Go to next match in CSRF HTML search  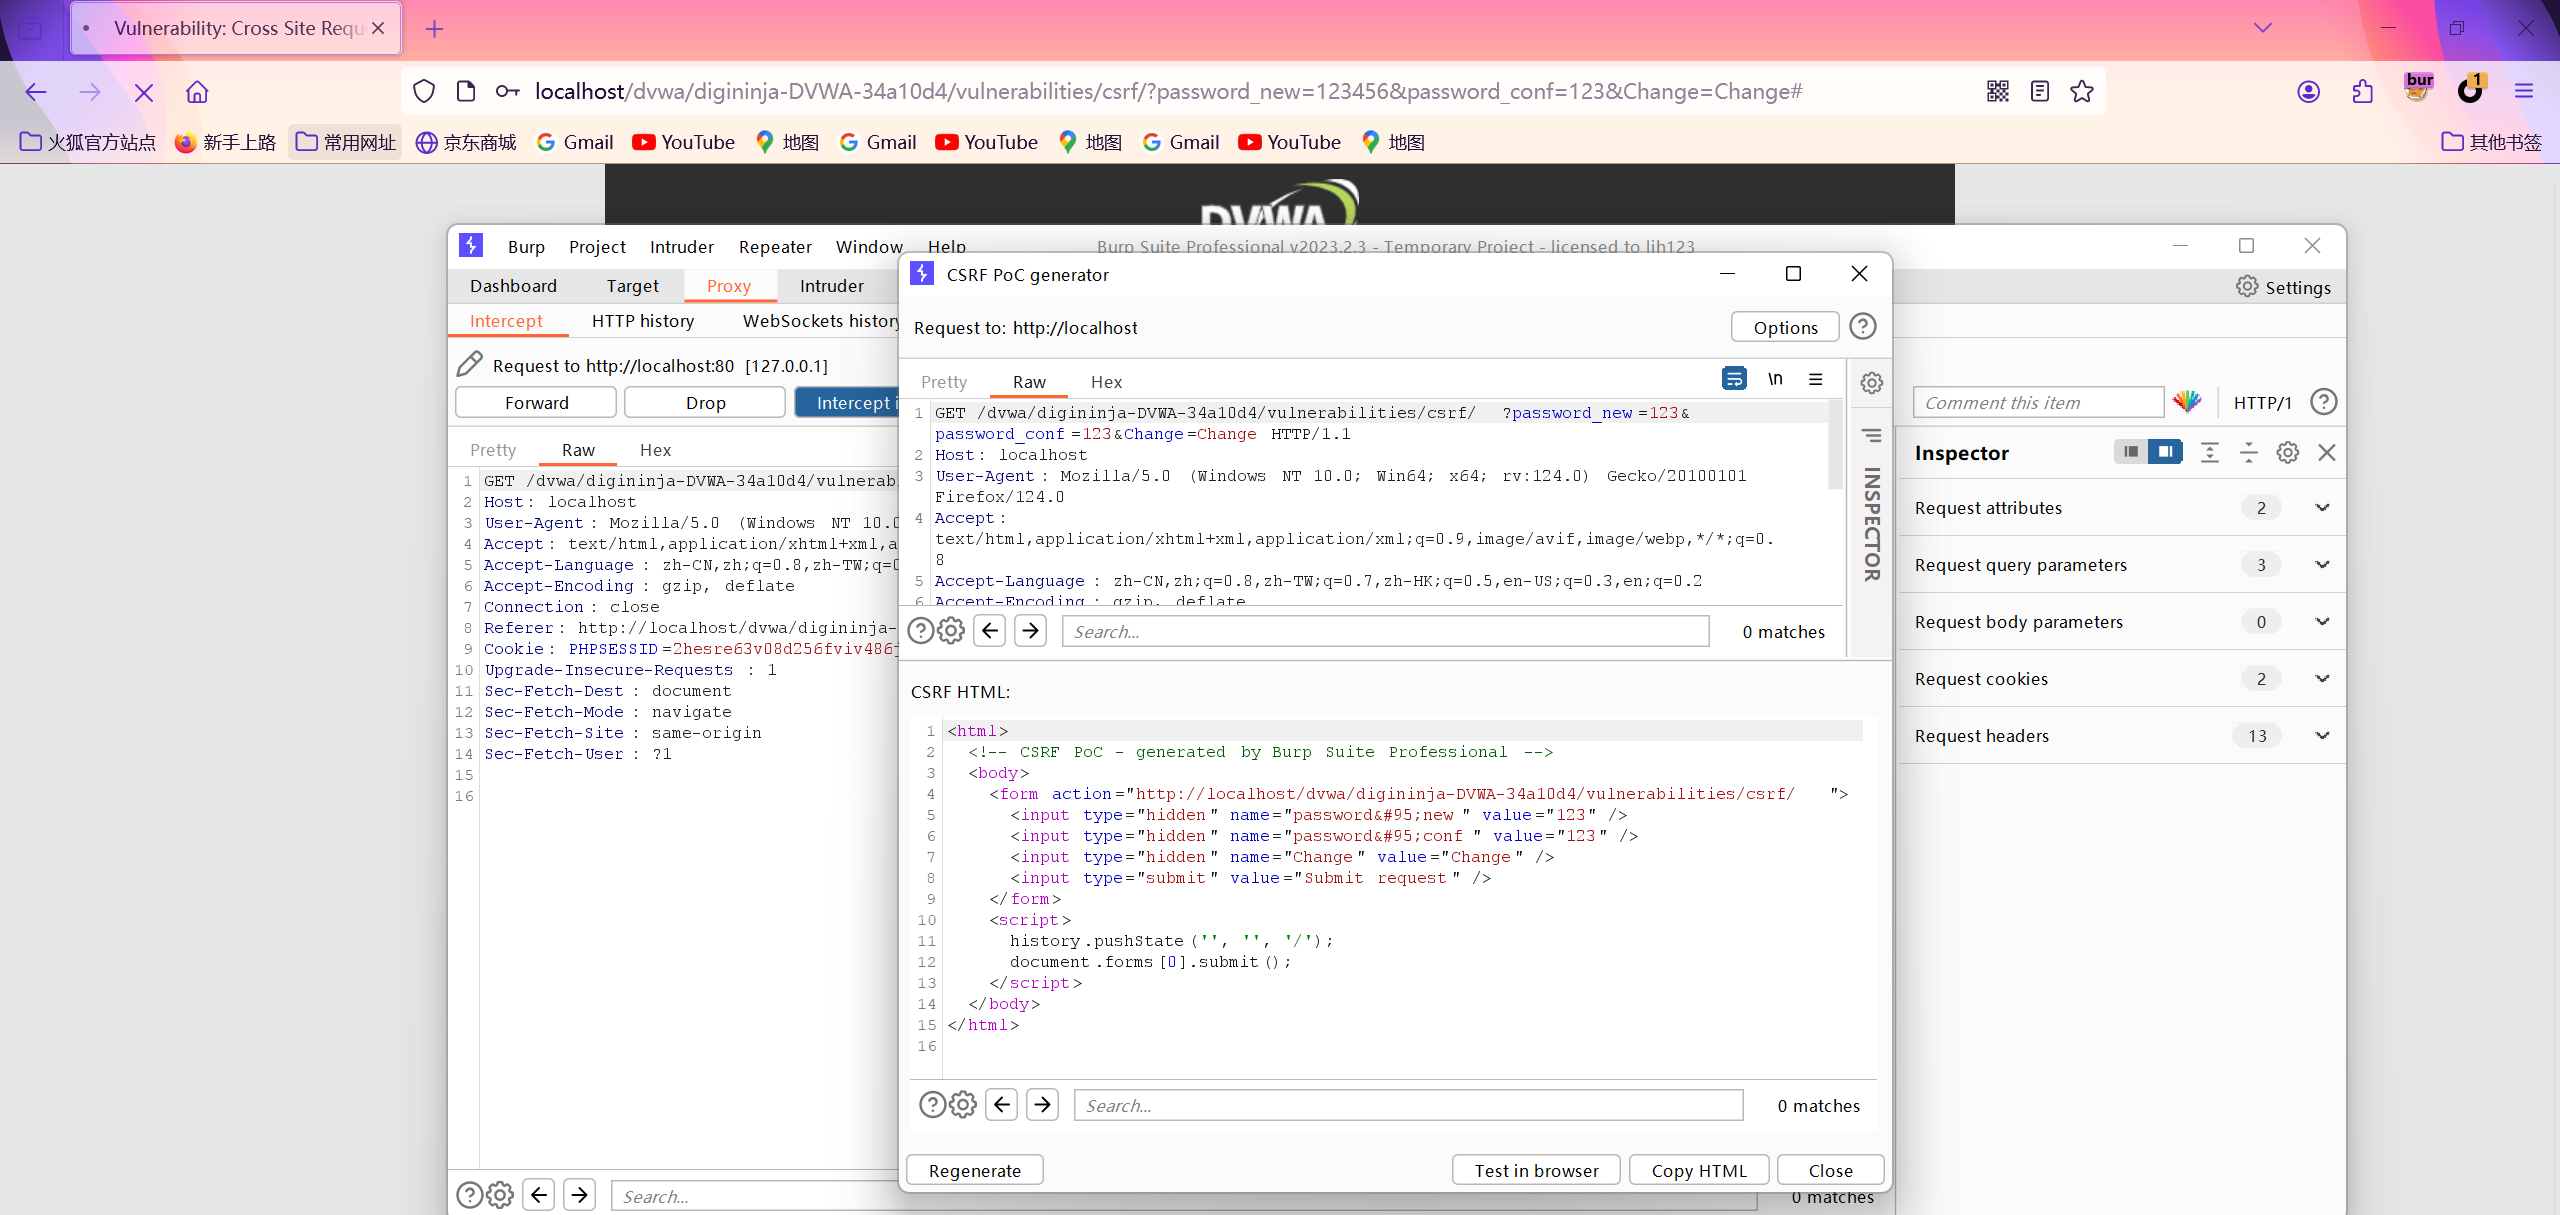click(x=1042, y=1104)
